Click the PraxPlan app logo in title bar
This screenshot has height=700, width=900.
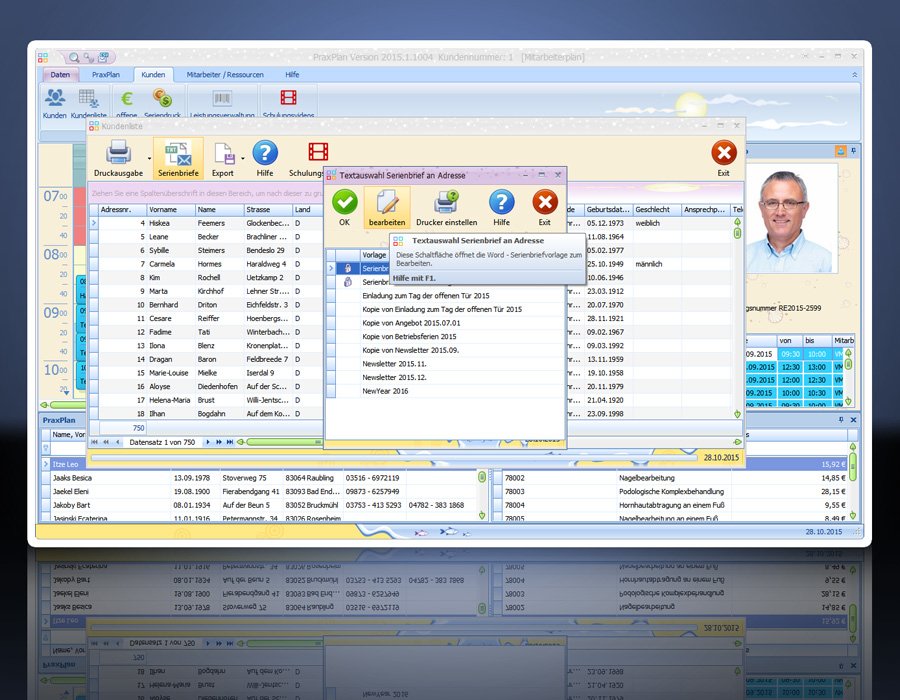click(43, 57)
